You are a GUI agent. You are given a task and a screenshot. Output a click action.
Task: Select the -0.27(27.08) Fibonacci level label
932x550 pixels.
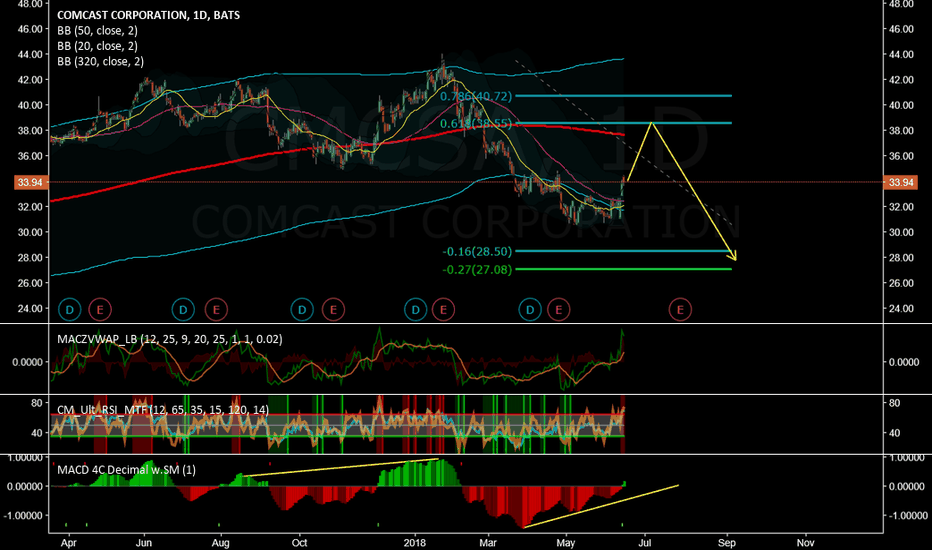(x=477, y=269)
